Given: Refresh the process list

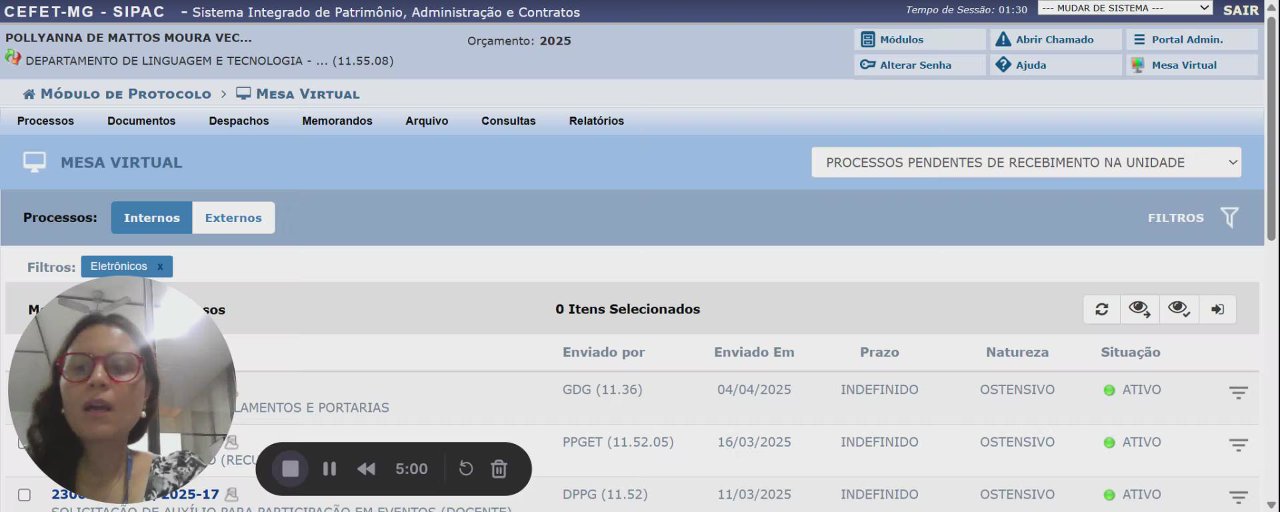Looking at the screenshot, I should tap(1102, 310).
